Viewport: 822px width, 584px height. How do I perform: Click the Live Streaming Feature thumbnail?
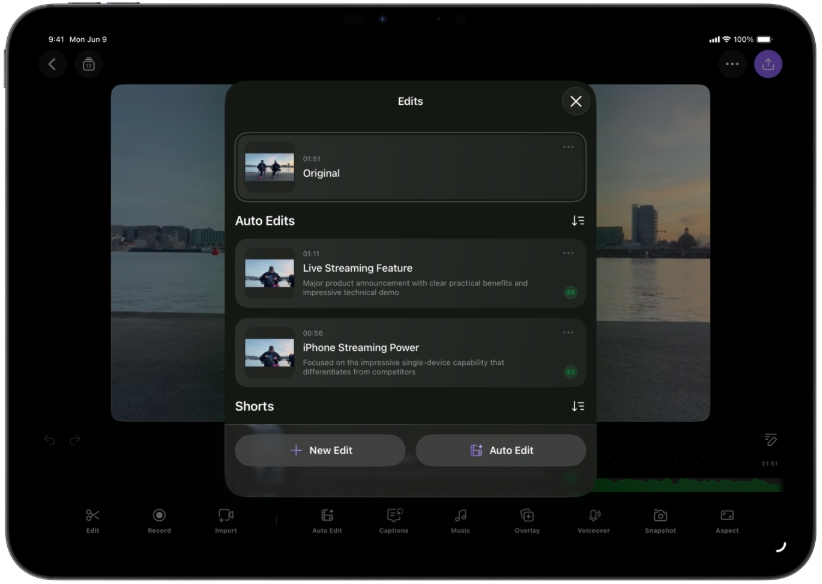coord(269,273)
